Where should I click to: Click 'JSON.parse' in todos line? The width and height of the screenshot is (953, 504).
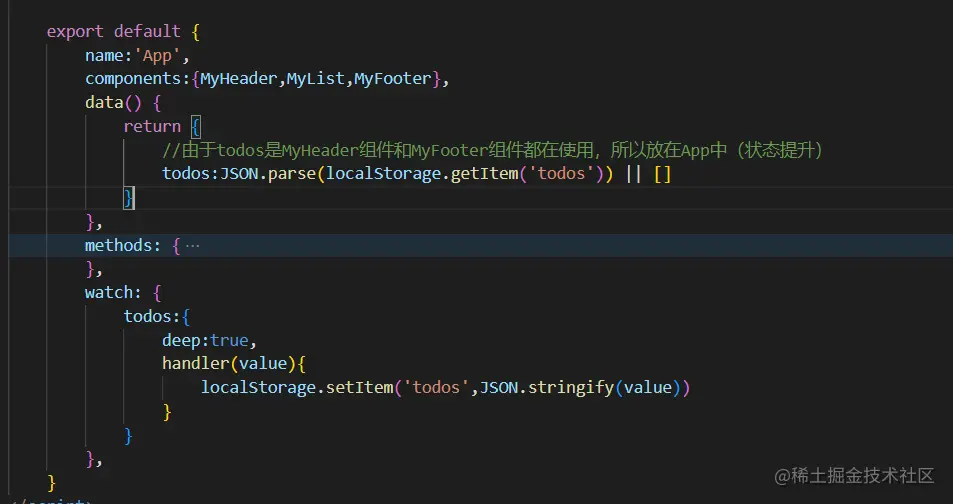[267, 174]
